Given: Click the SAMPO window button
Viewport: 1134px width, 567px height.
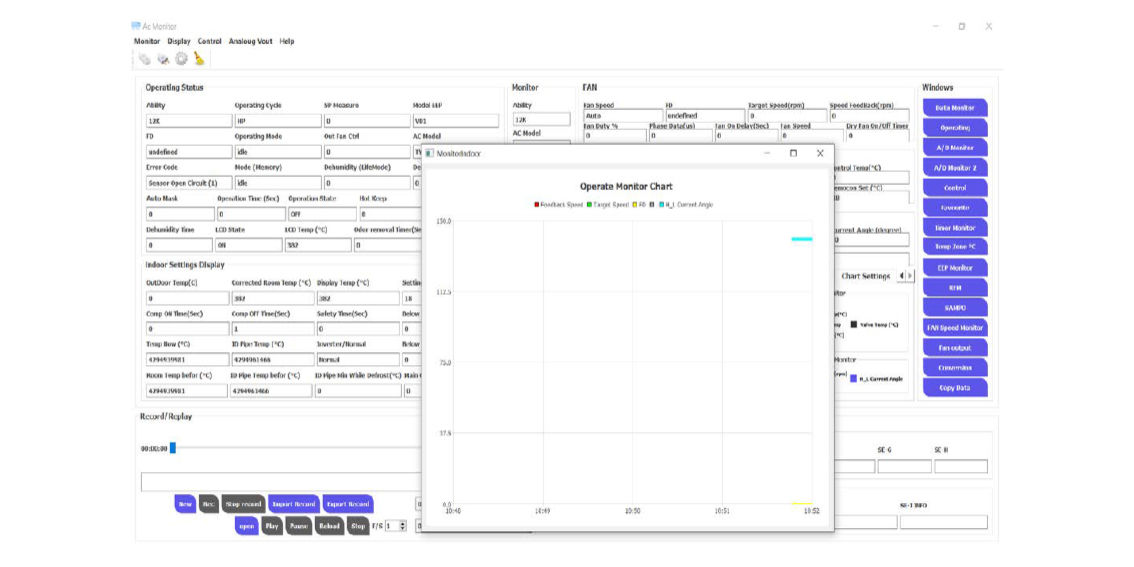Looking at the screenshot, I should (955, 308).
